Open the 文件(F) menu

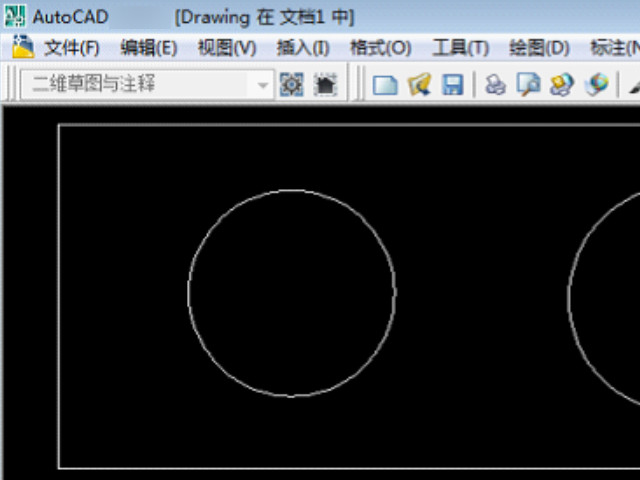pos(72,48)
